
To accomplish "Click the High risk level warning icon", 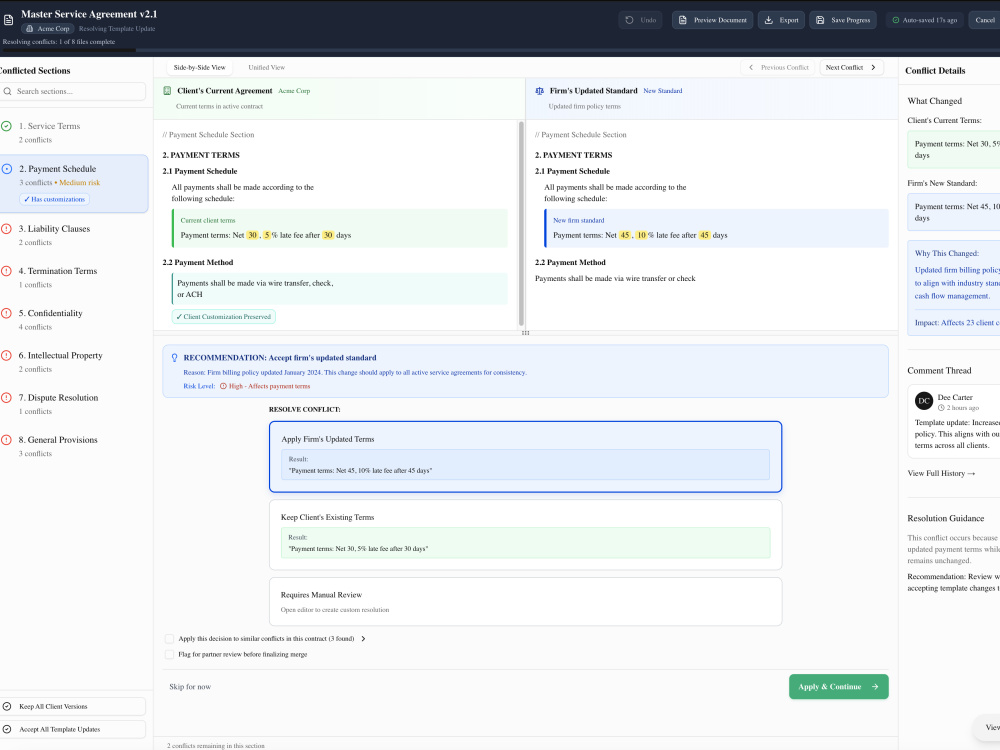I will coord(223,386).
